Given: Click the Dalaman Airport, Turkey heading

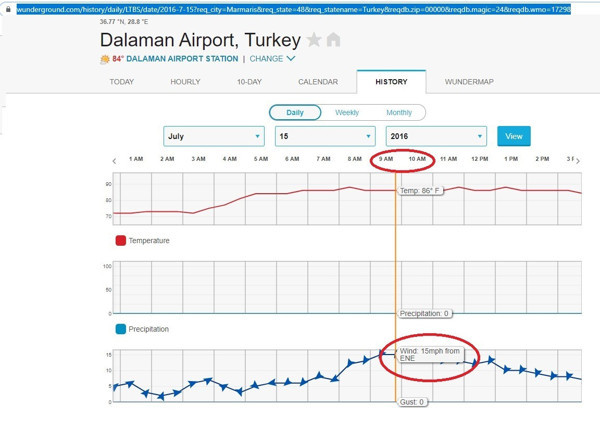Looking at the screenshot, I should 200,40.
